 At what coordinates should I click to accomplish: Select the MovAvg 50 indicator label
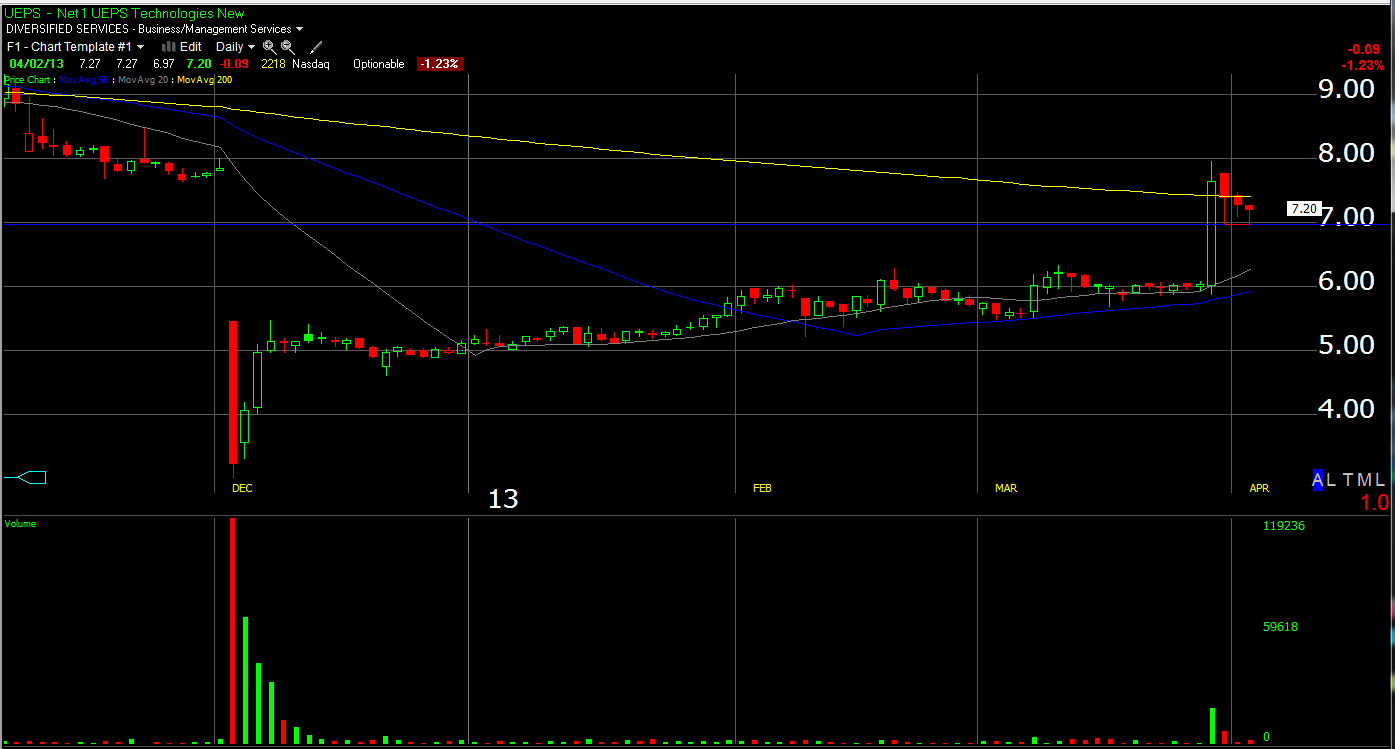[84, 79]
